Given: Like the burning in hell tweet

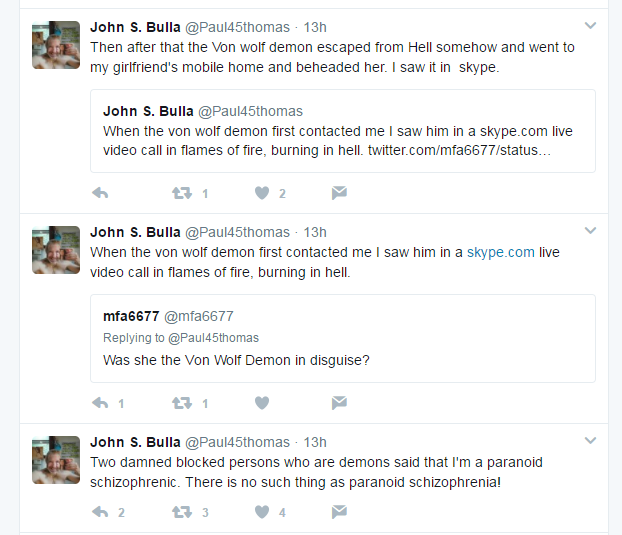Looking at the screenshot, I should pos(262,403).
